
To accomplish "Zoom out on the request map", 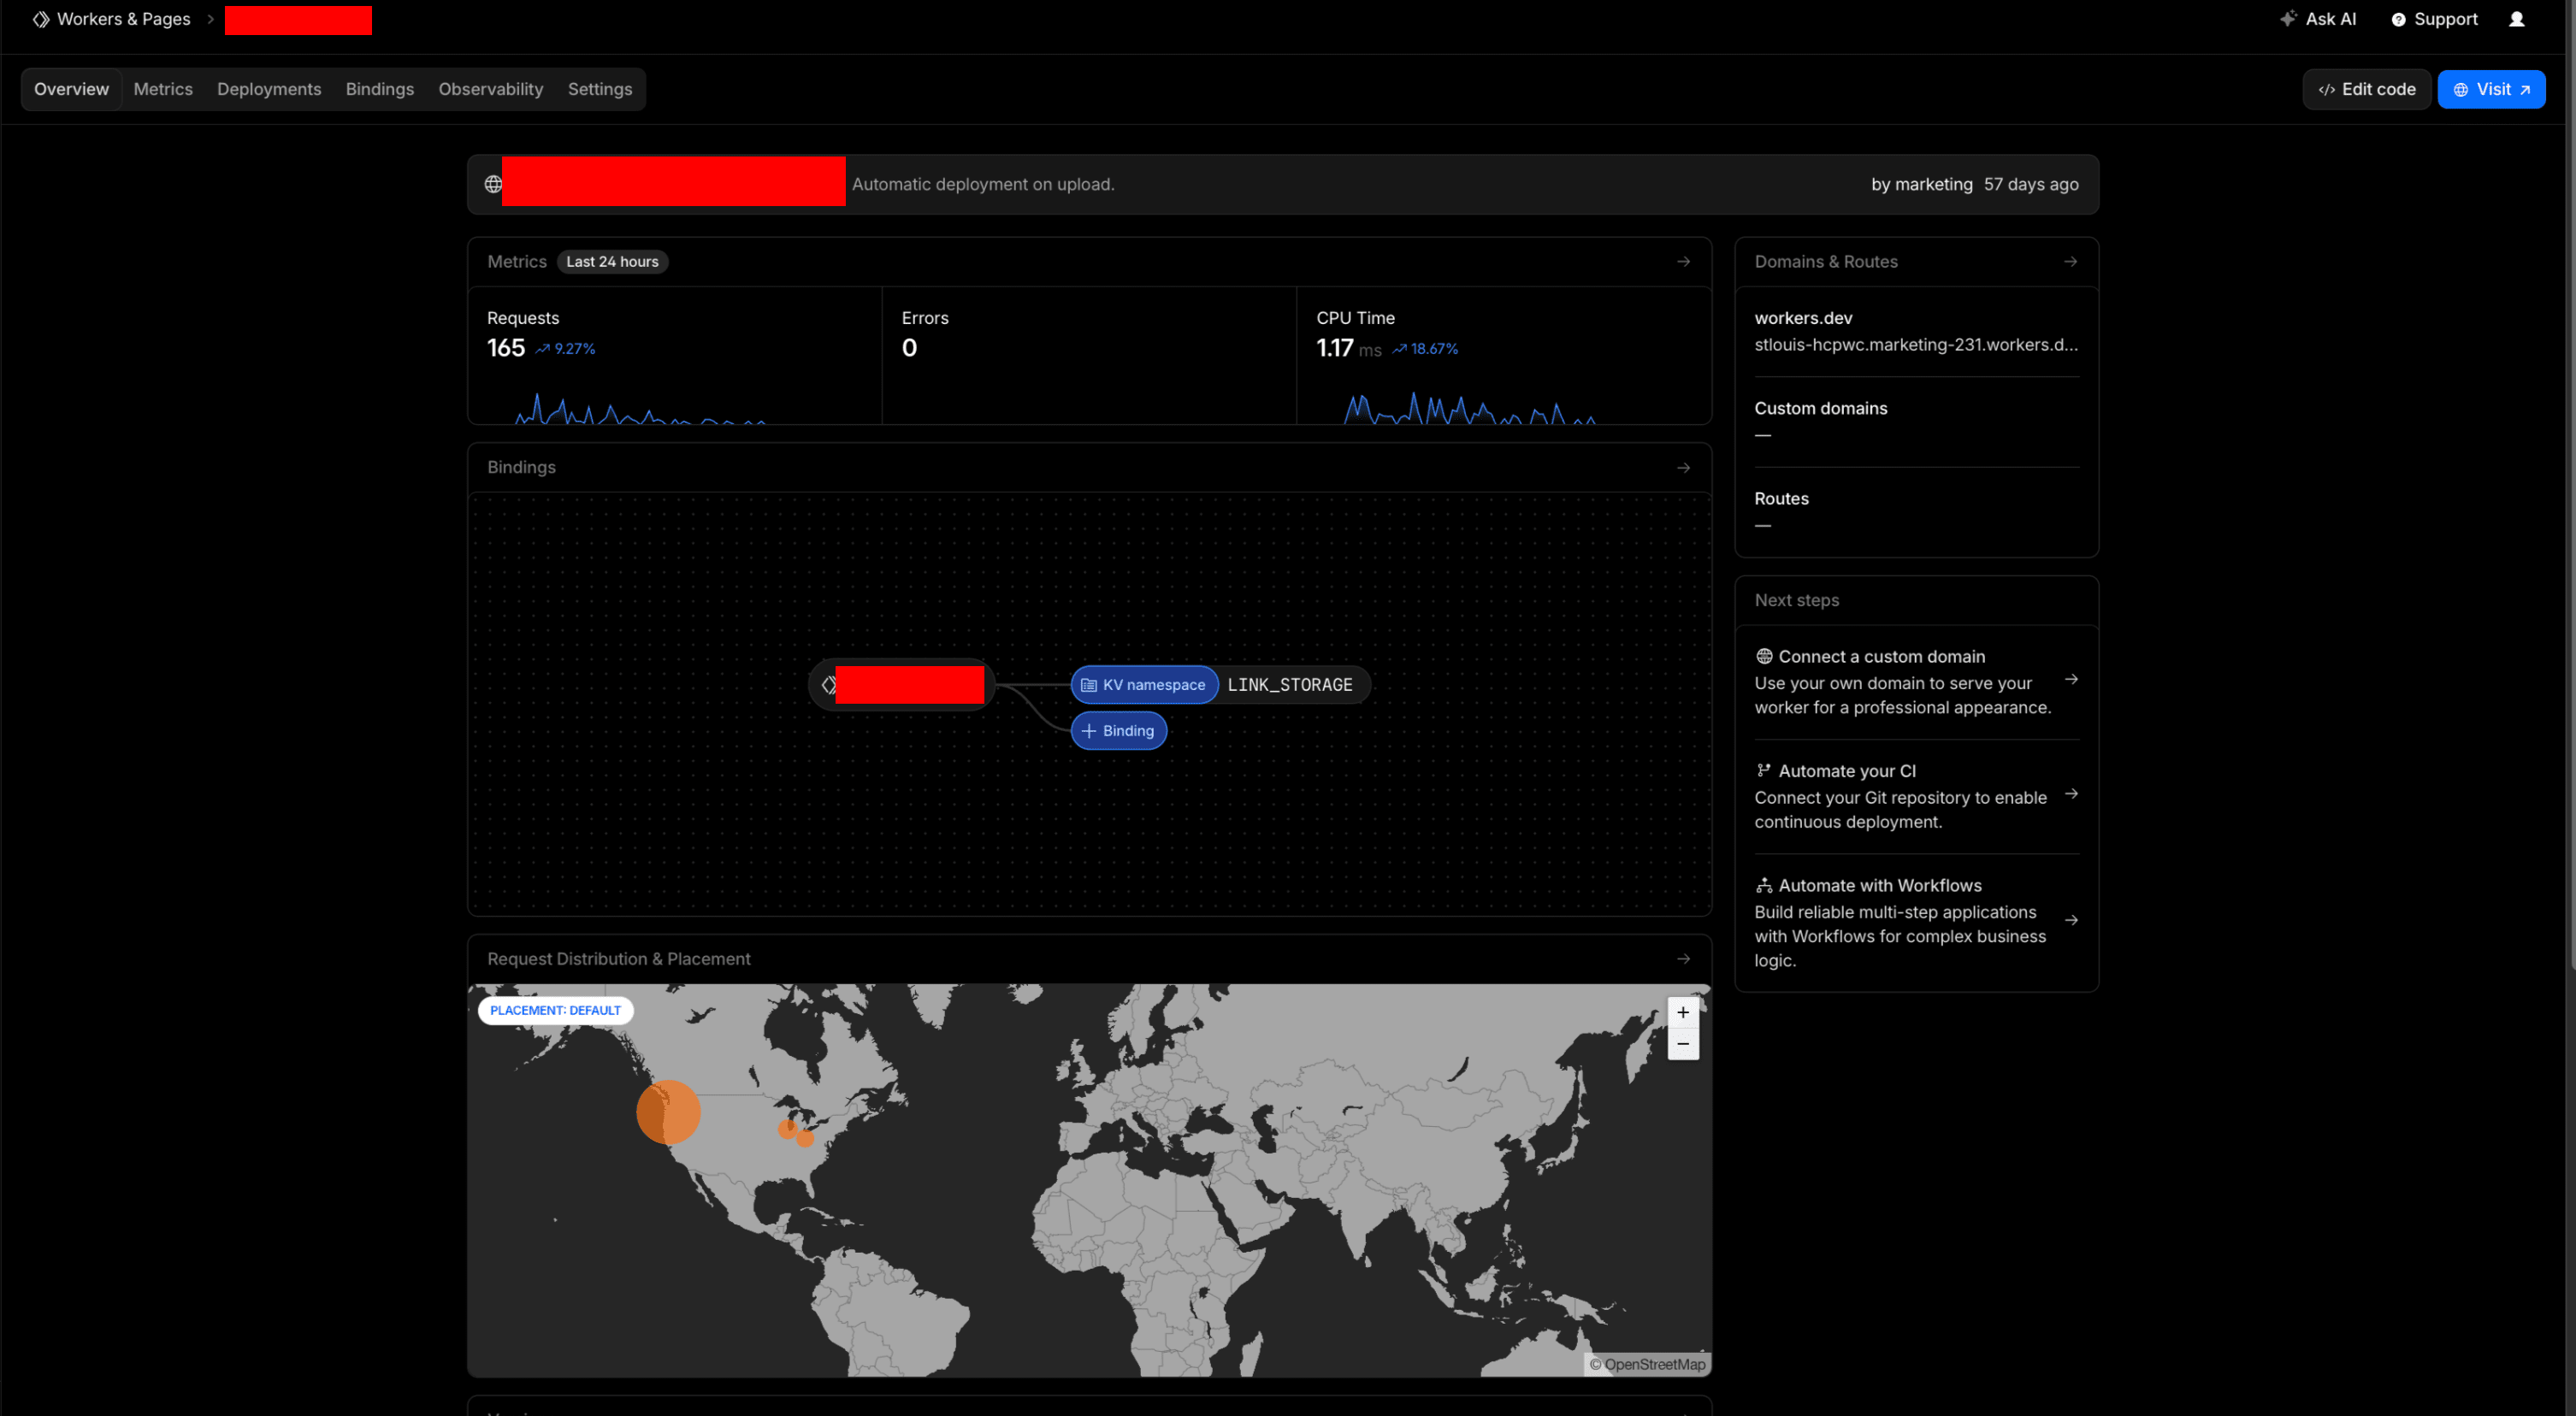I will (1683, 1044).
